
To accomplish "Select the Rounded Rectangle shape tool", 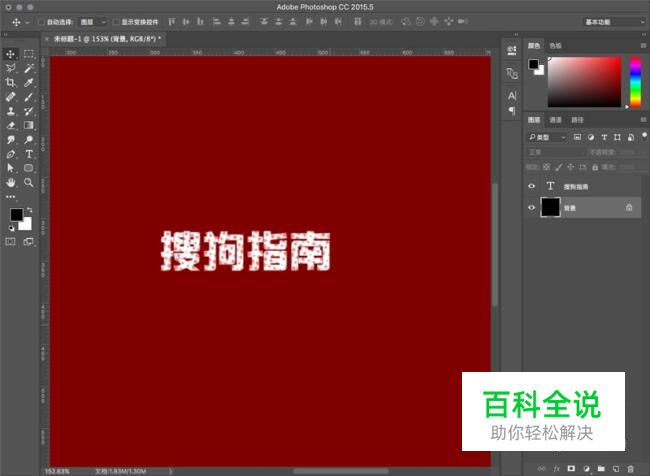I will click(x=29, y=168).
